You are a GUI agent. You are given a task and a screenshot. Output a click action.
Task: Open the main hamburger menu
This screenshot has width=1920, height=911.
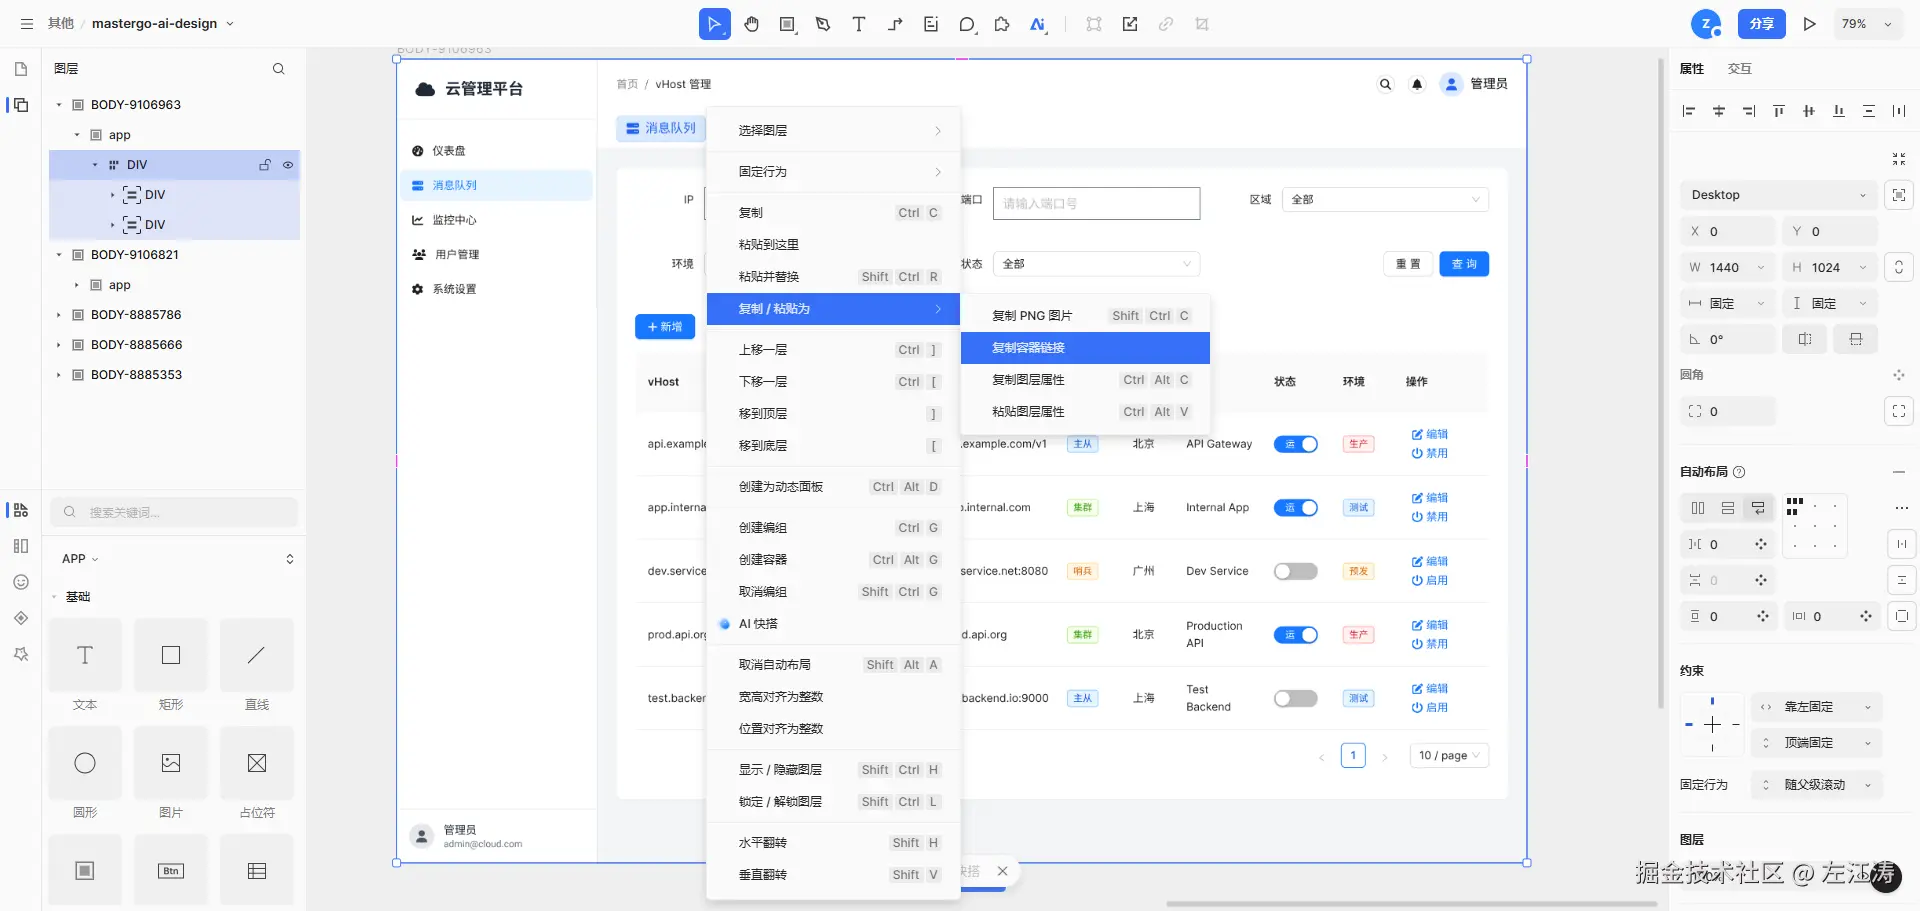click(x=27, y=24)
